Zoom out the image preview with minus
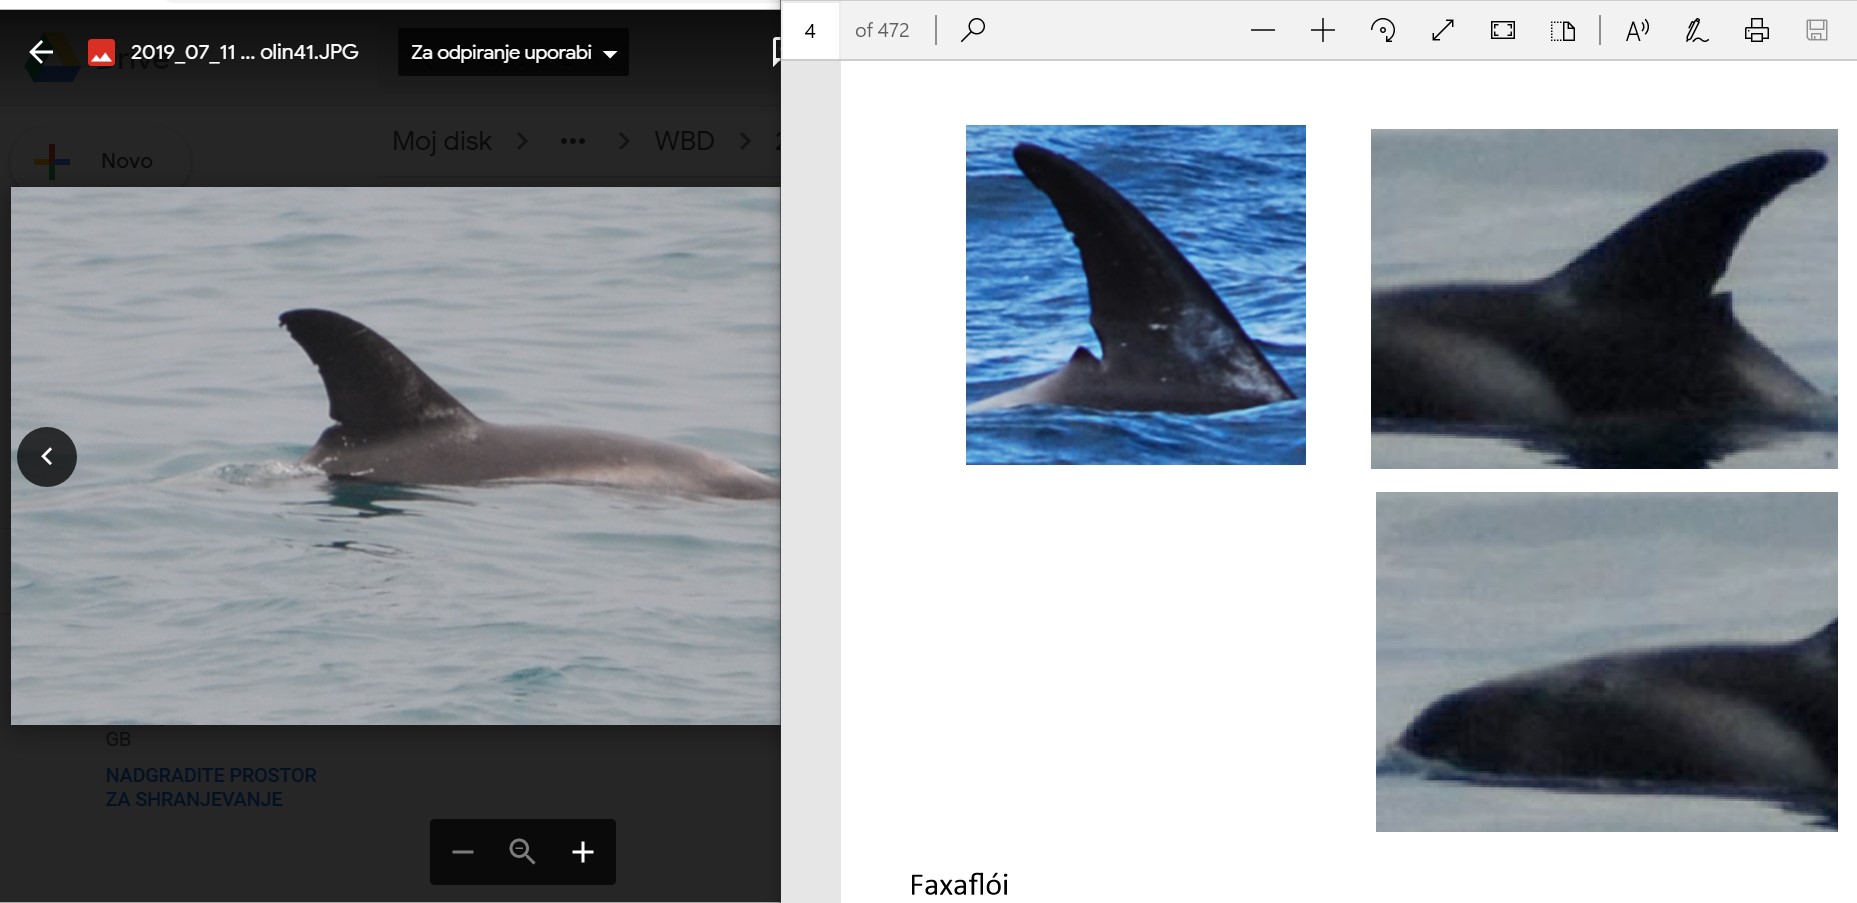The height and width of the screenshot is (903, 1857). pos(462,852)
